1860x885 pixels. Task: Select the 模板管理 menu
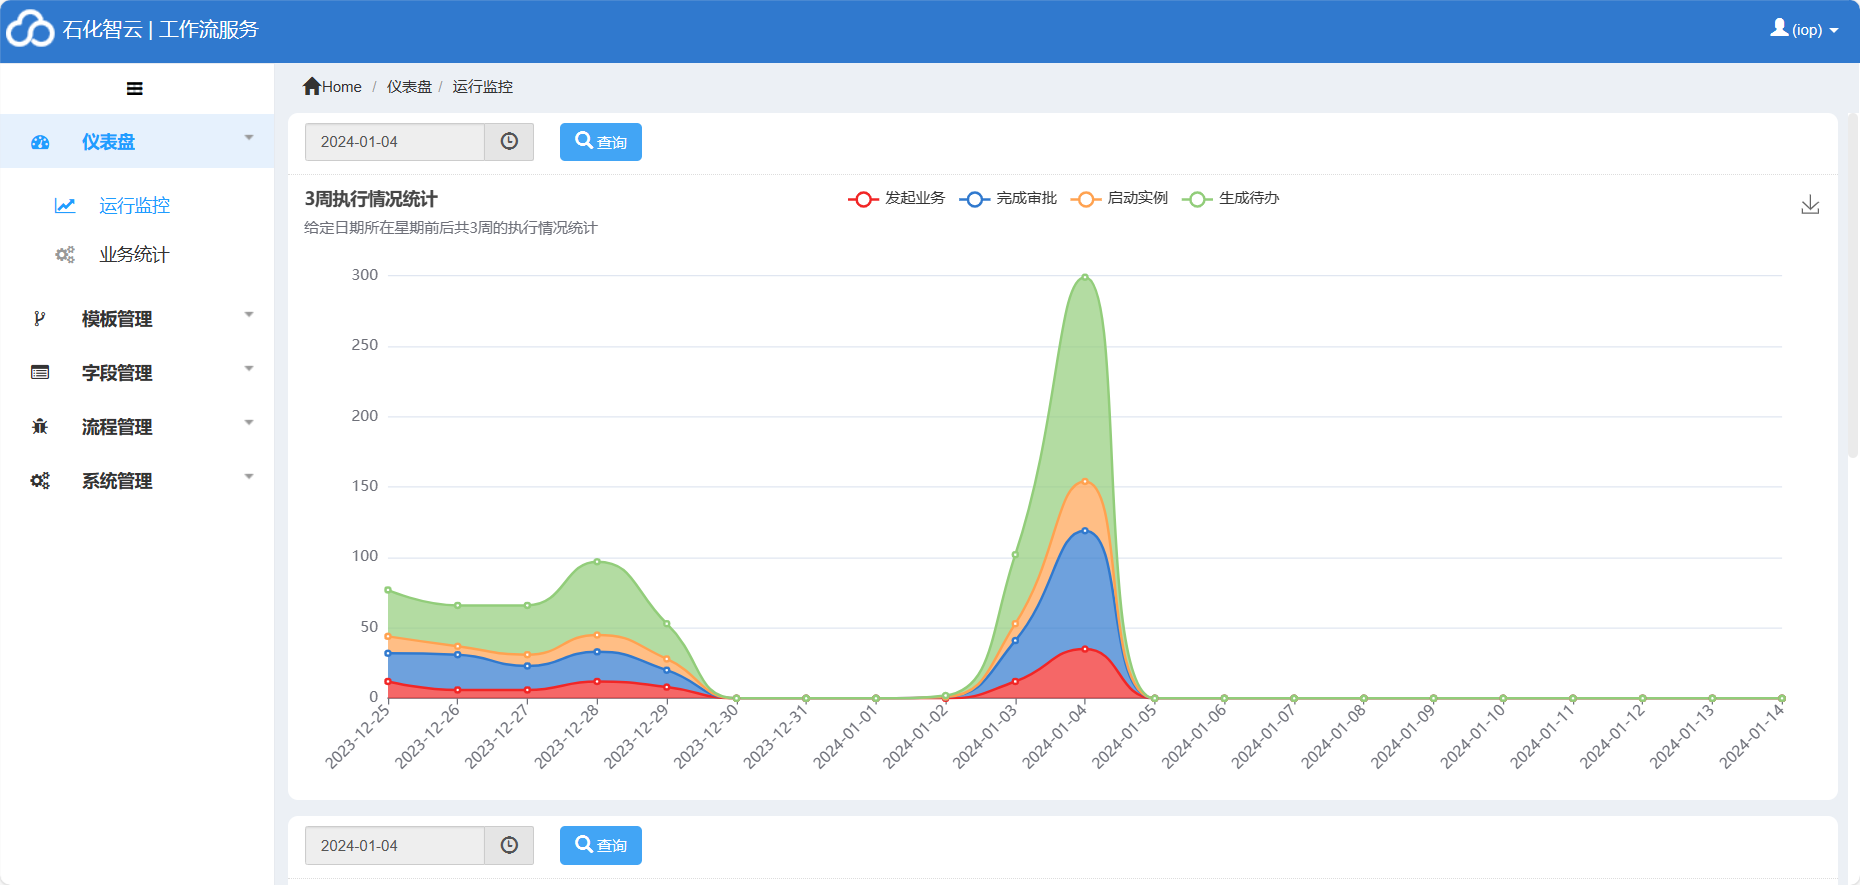point(117,319)
